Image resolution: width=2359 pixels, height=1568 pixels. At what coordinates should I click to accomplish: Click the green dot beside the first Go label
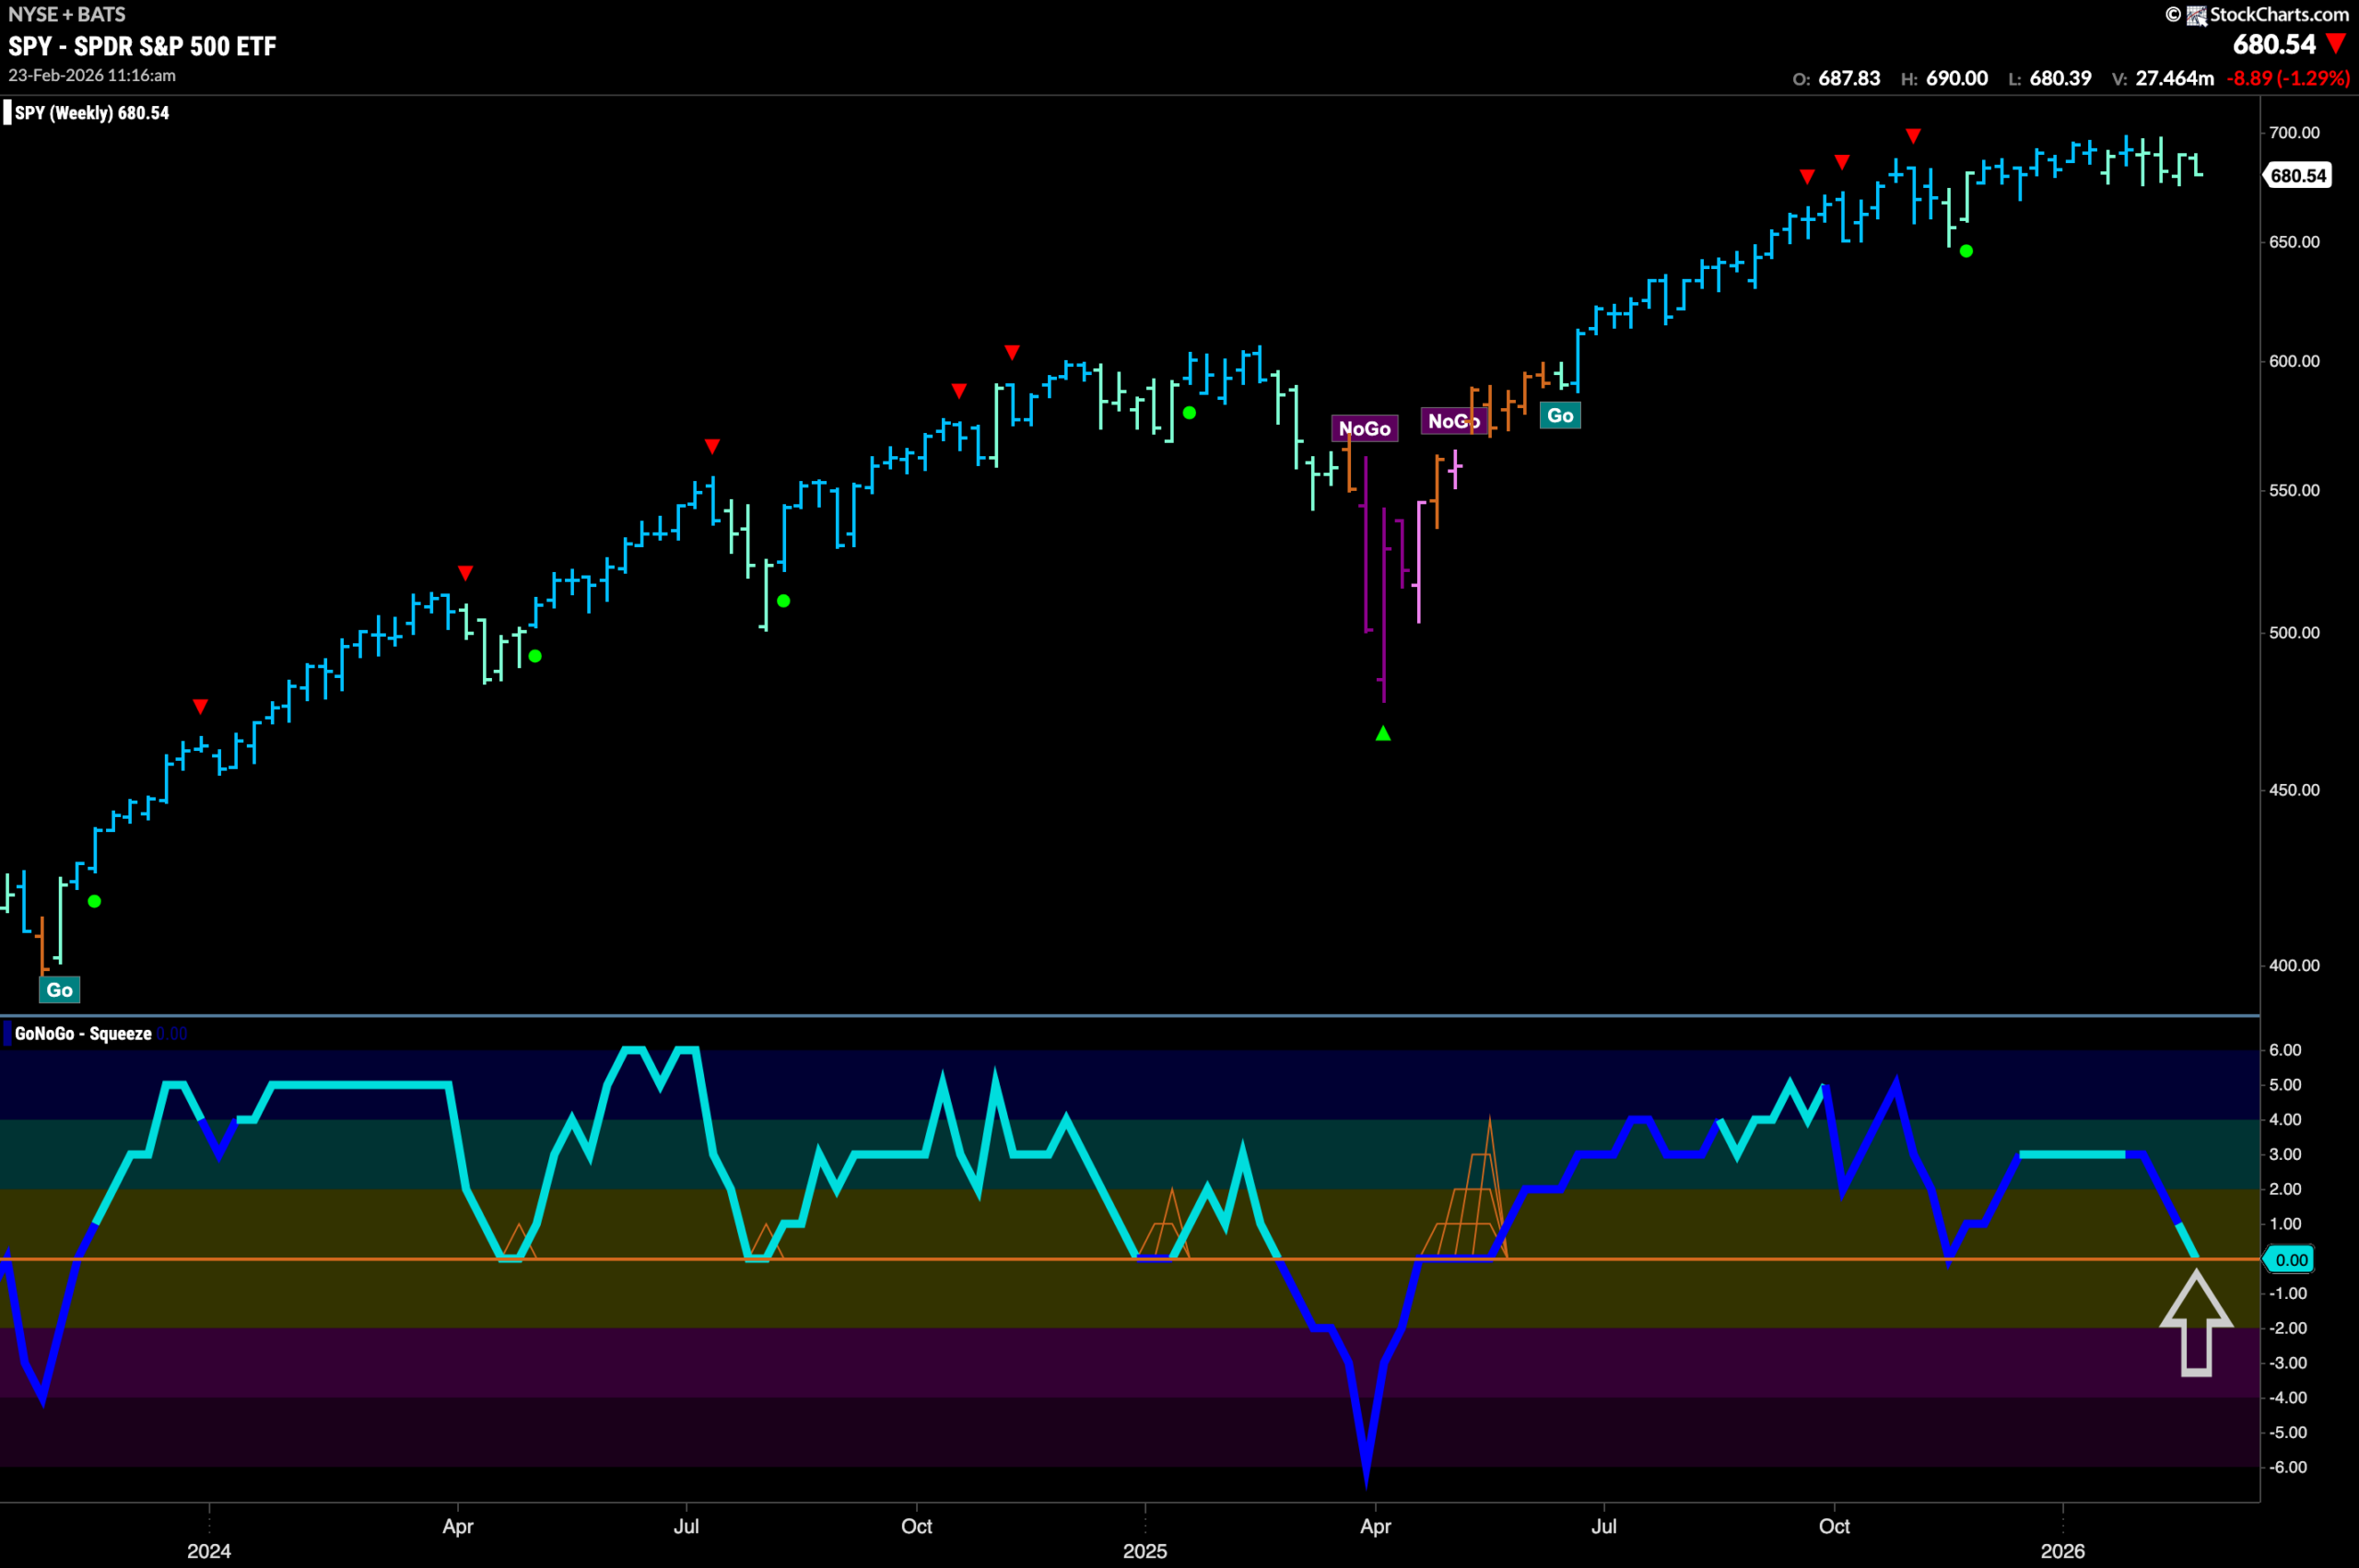[x=94, y=901]
